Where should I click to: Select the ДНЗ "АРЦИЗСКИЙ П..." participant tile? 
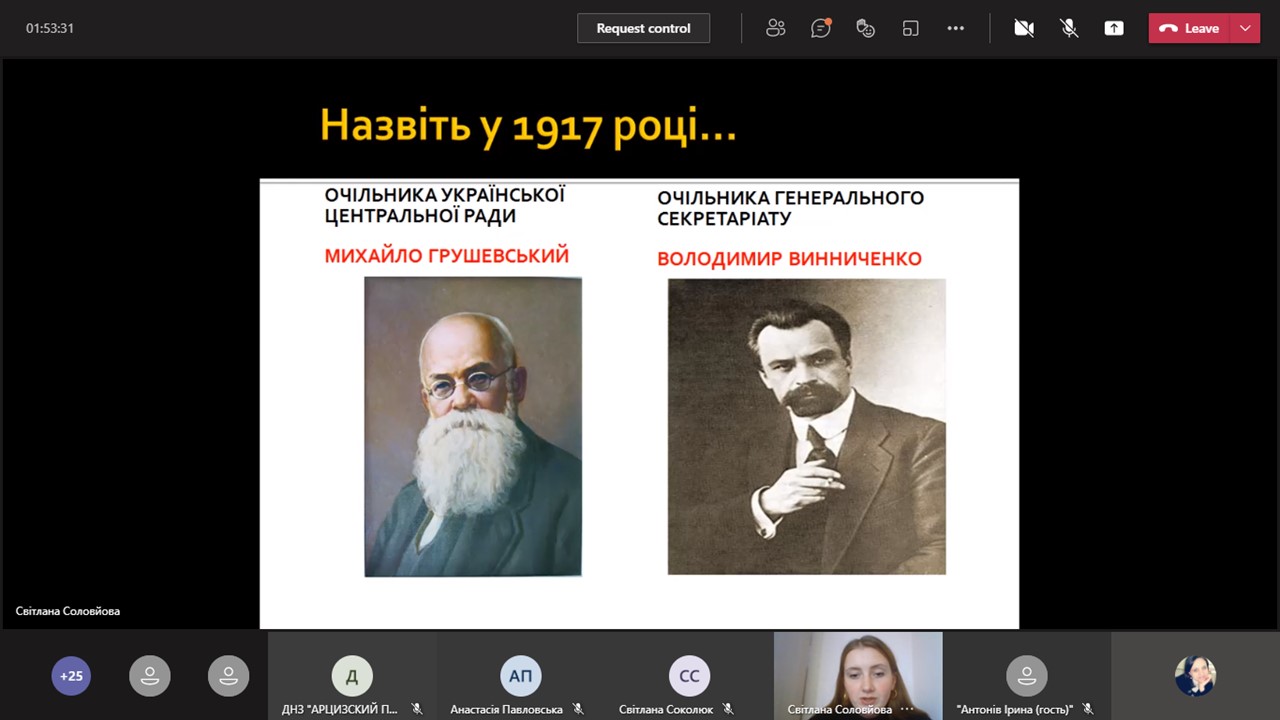point(352,676)
